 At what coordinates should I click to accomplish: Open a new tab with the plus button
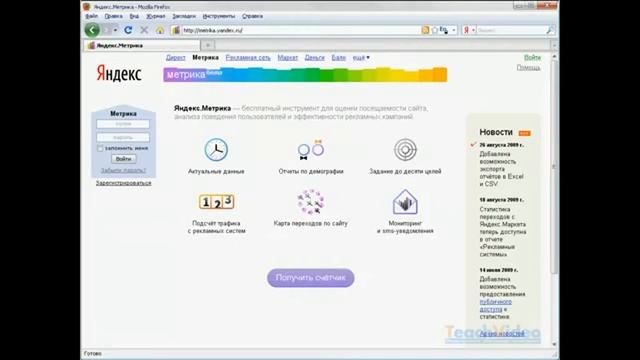pyautogui.click(x=208, y=45)
